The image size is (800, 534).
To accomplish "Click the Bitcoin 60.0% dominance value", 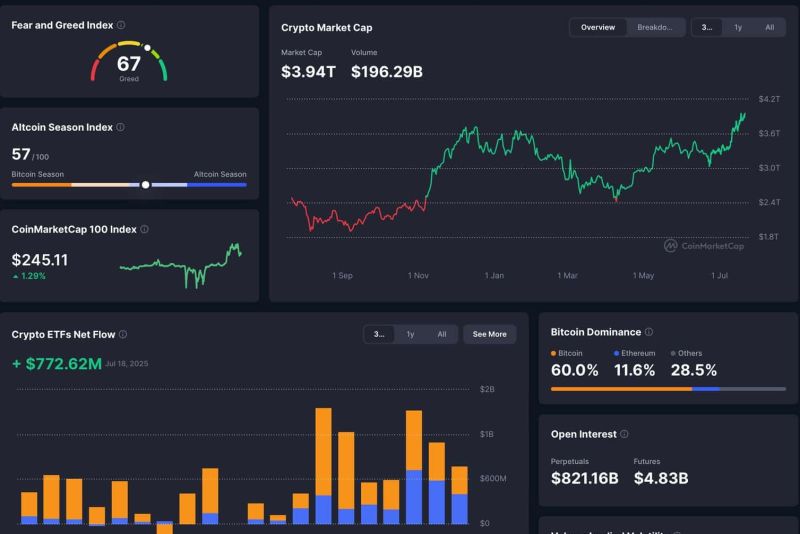I will (574, 370).
